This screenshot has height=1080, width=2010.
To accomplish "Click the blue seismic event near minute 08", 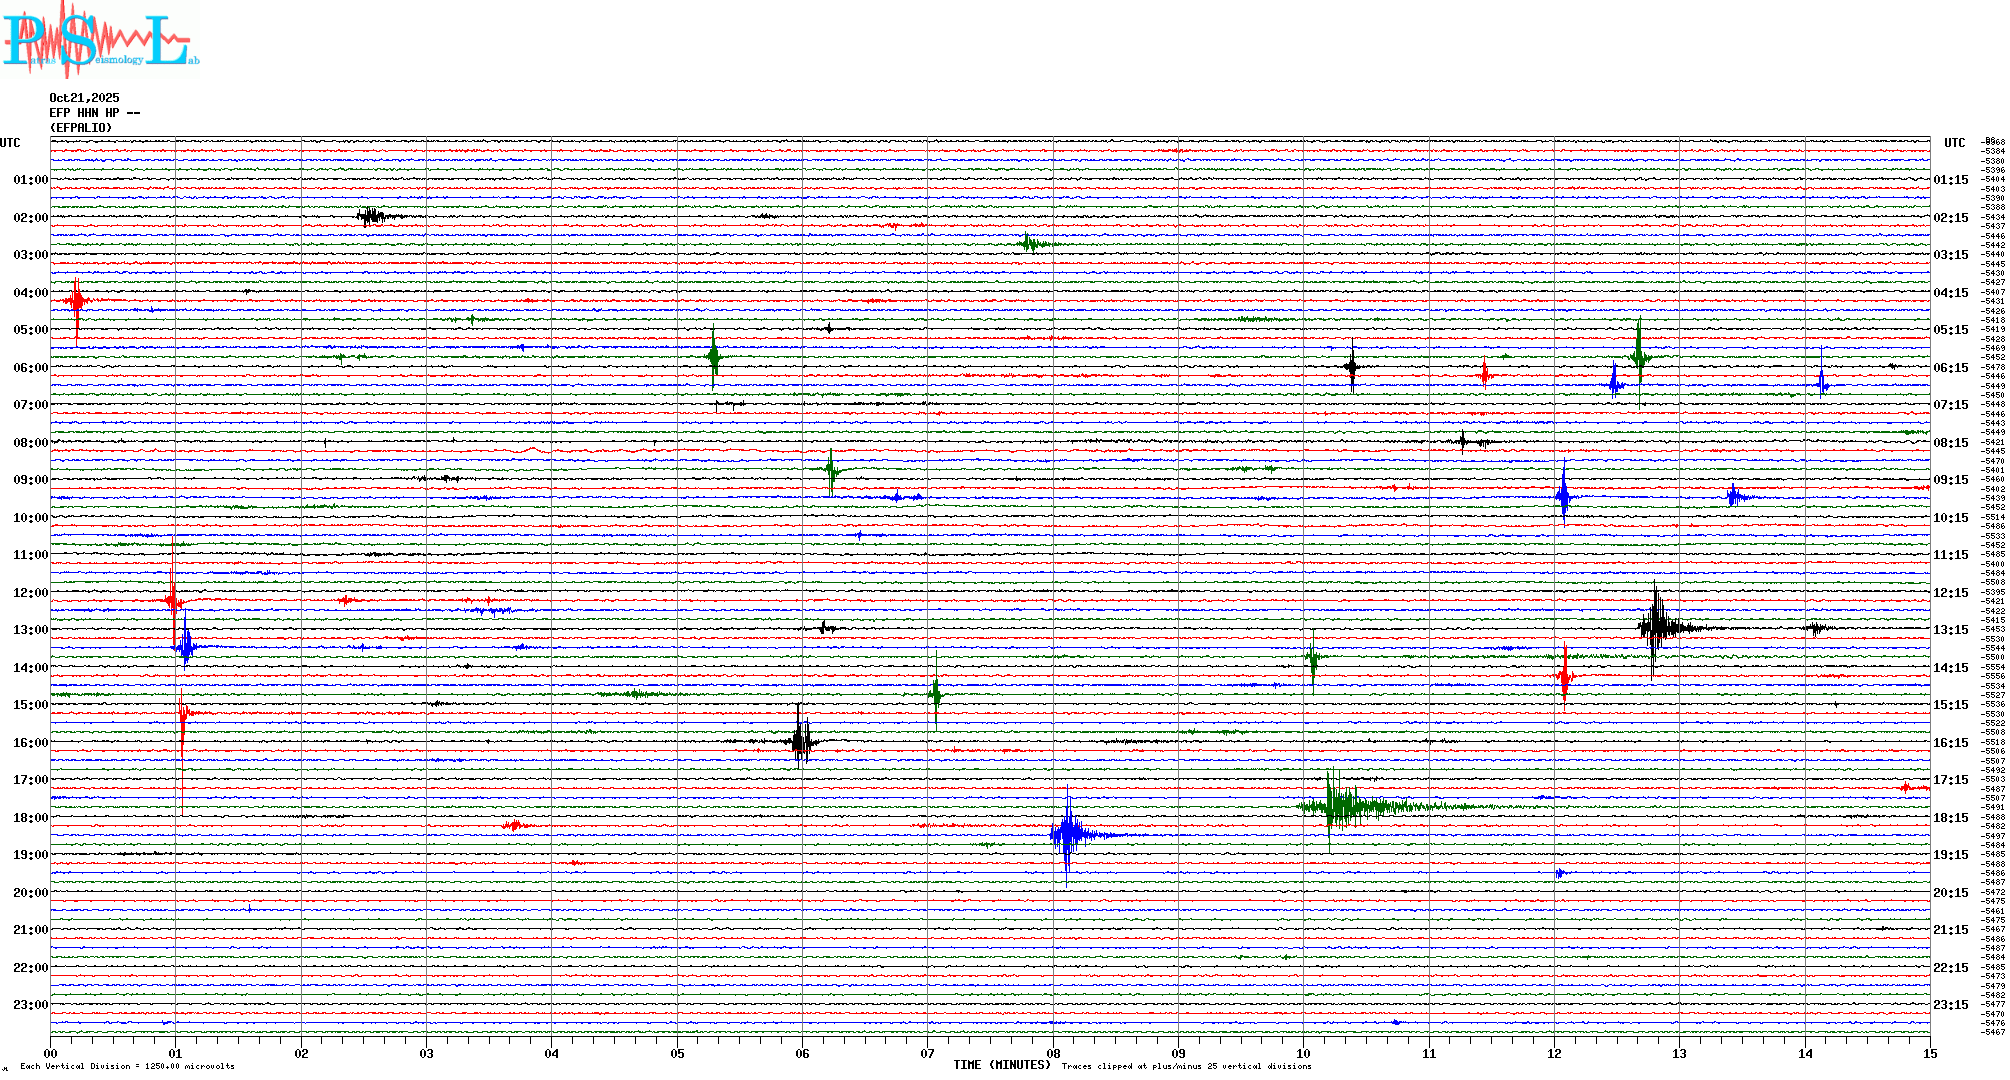I will (1068, 834).
